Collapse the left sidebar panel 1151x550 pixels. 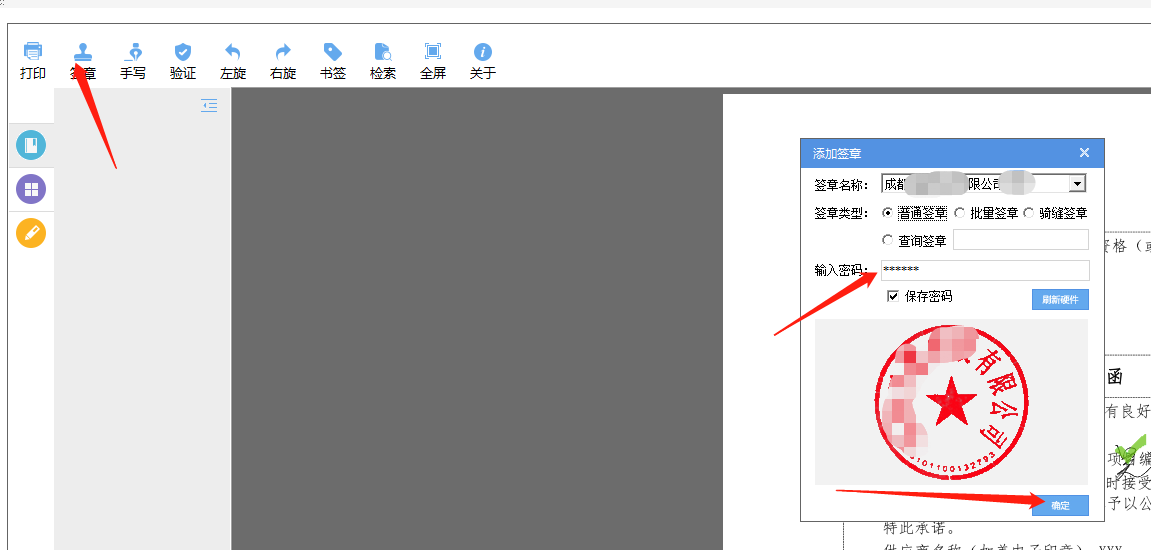coord(209,105)
